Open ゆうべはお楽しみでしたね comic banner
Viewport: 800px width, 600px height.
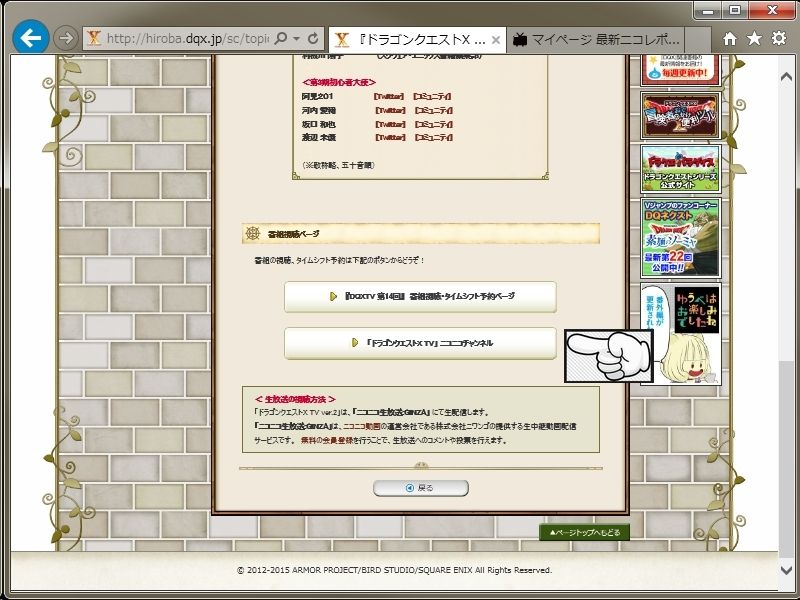point(681,334)
